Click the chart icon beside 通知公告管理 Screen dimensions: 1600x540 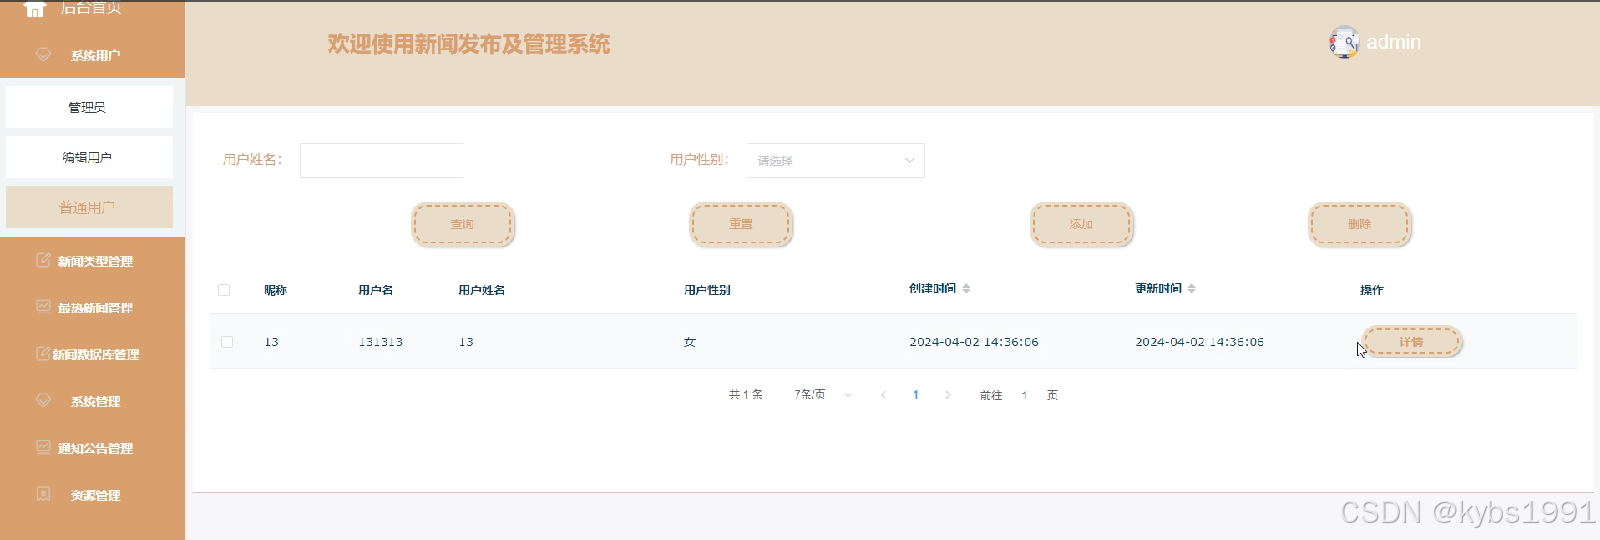pyautogui.click(x=43, y=447)
